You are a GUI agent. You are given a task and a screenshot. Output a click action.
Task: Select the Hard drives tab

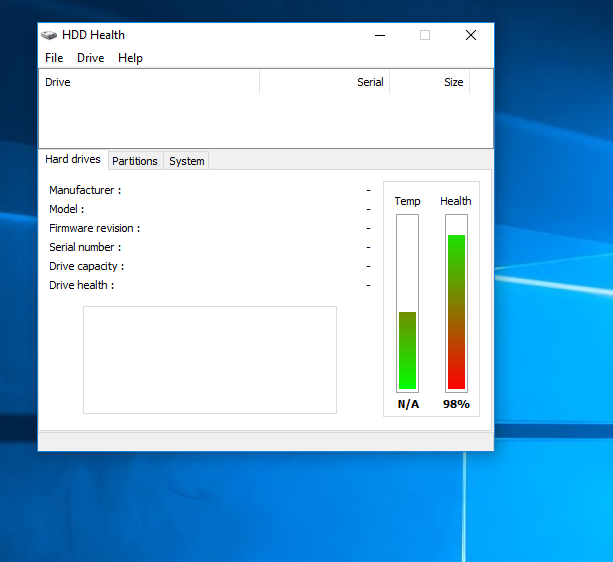[x=73, y=160]
